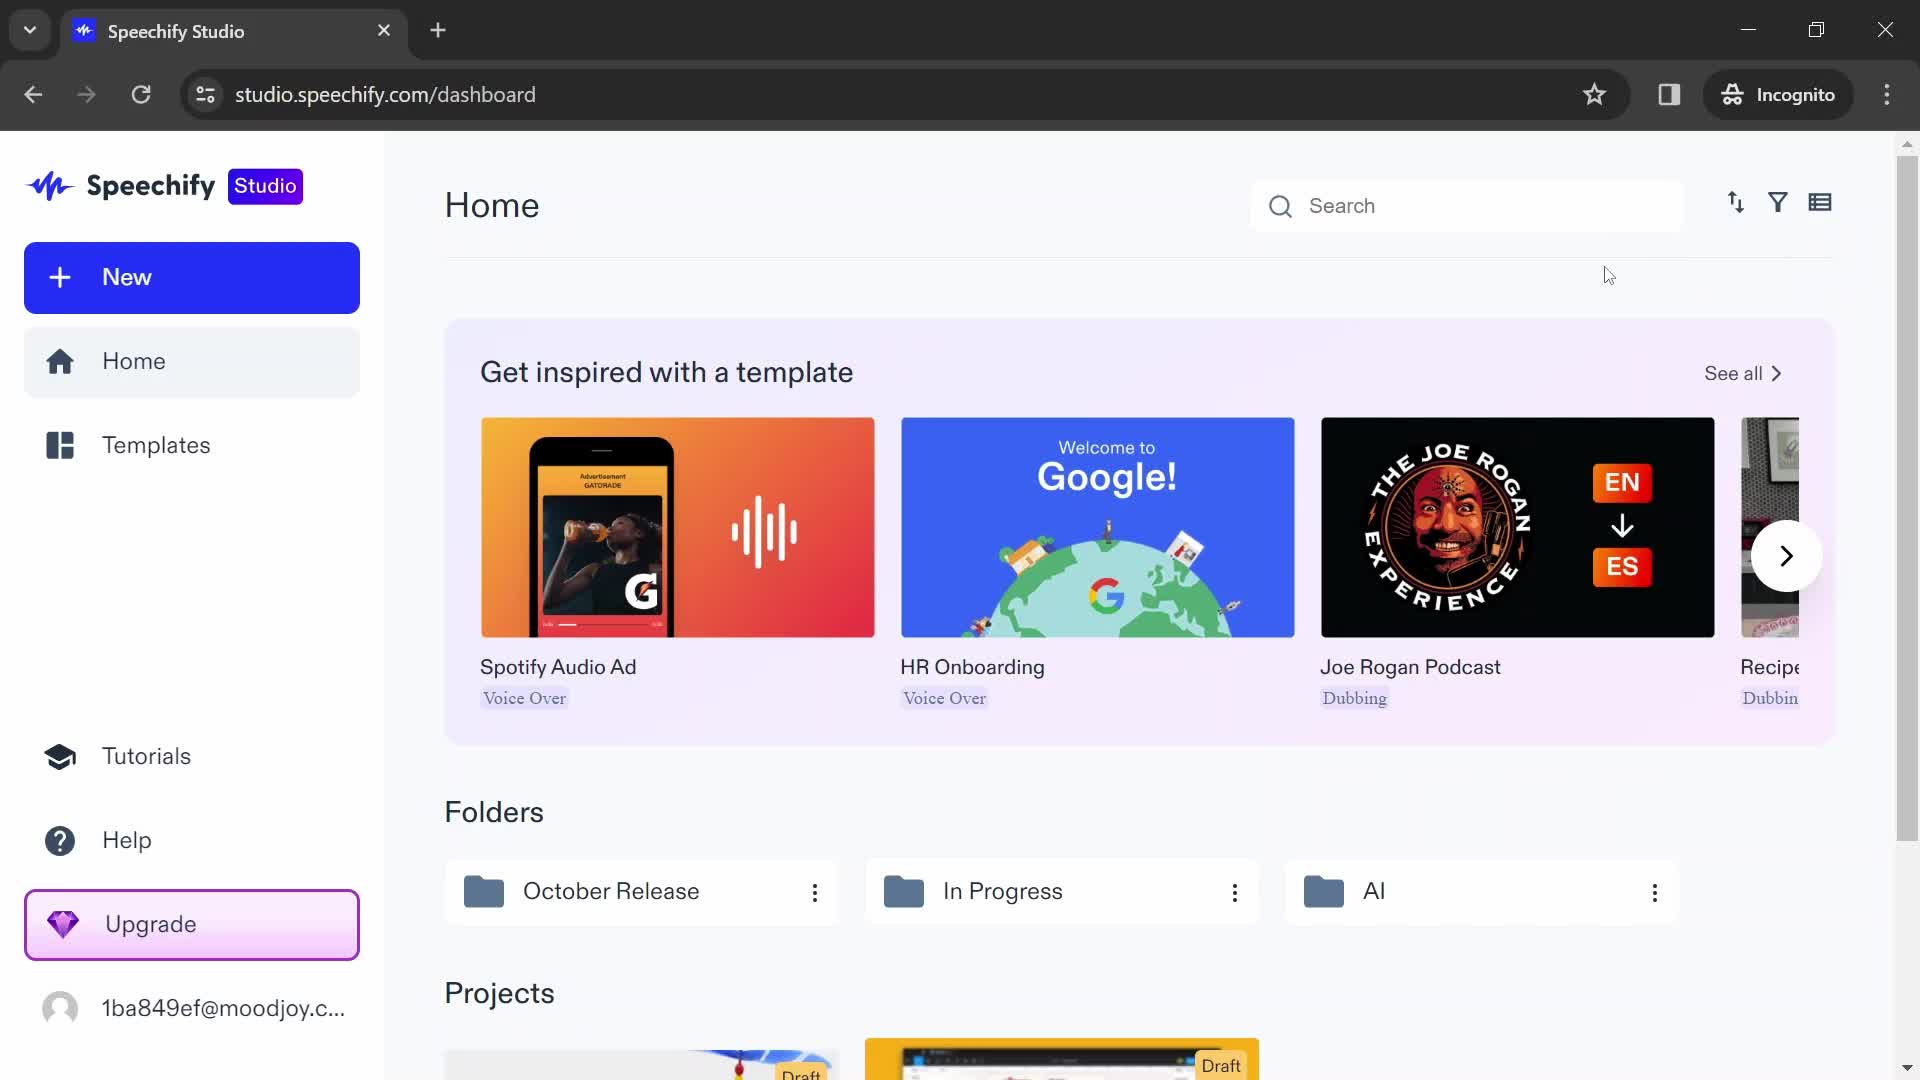Expand In Progress folder options menu
This screenshot has width=1920, height=1080.
coord(1236,893)
